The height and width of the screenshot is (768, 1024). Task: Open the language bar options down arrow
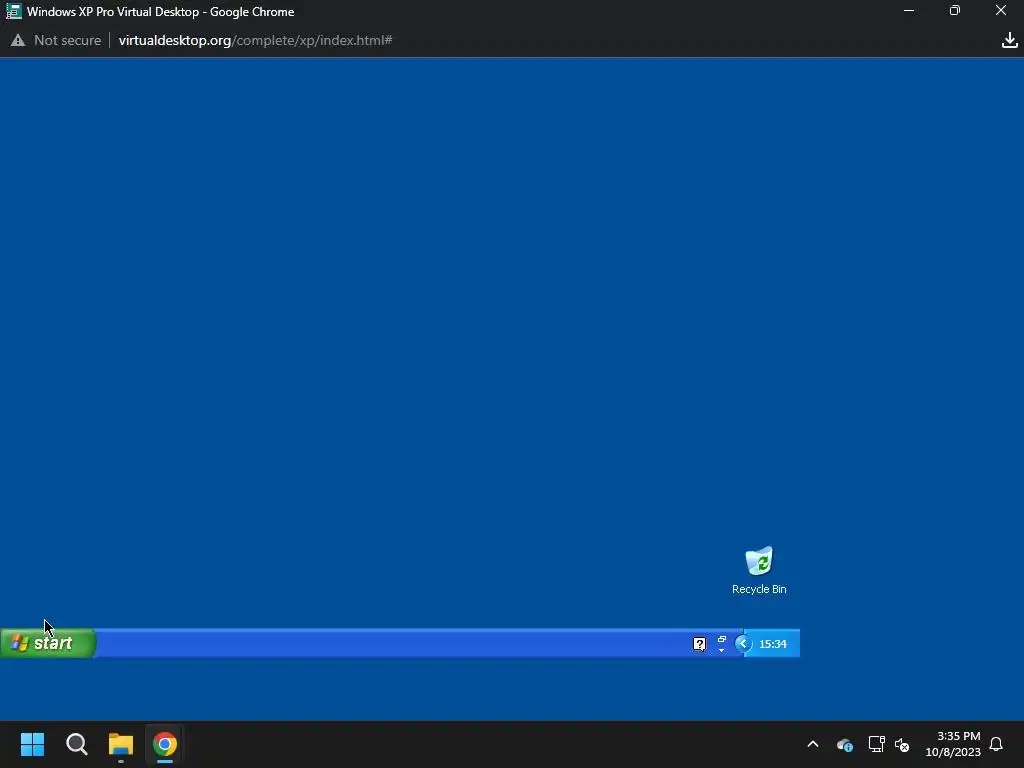pos(722,650)
